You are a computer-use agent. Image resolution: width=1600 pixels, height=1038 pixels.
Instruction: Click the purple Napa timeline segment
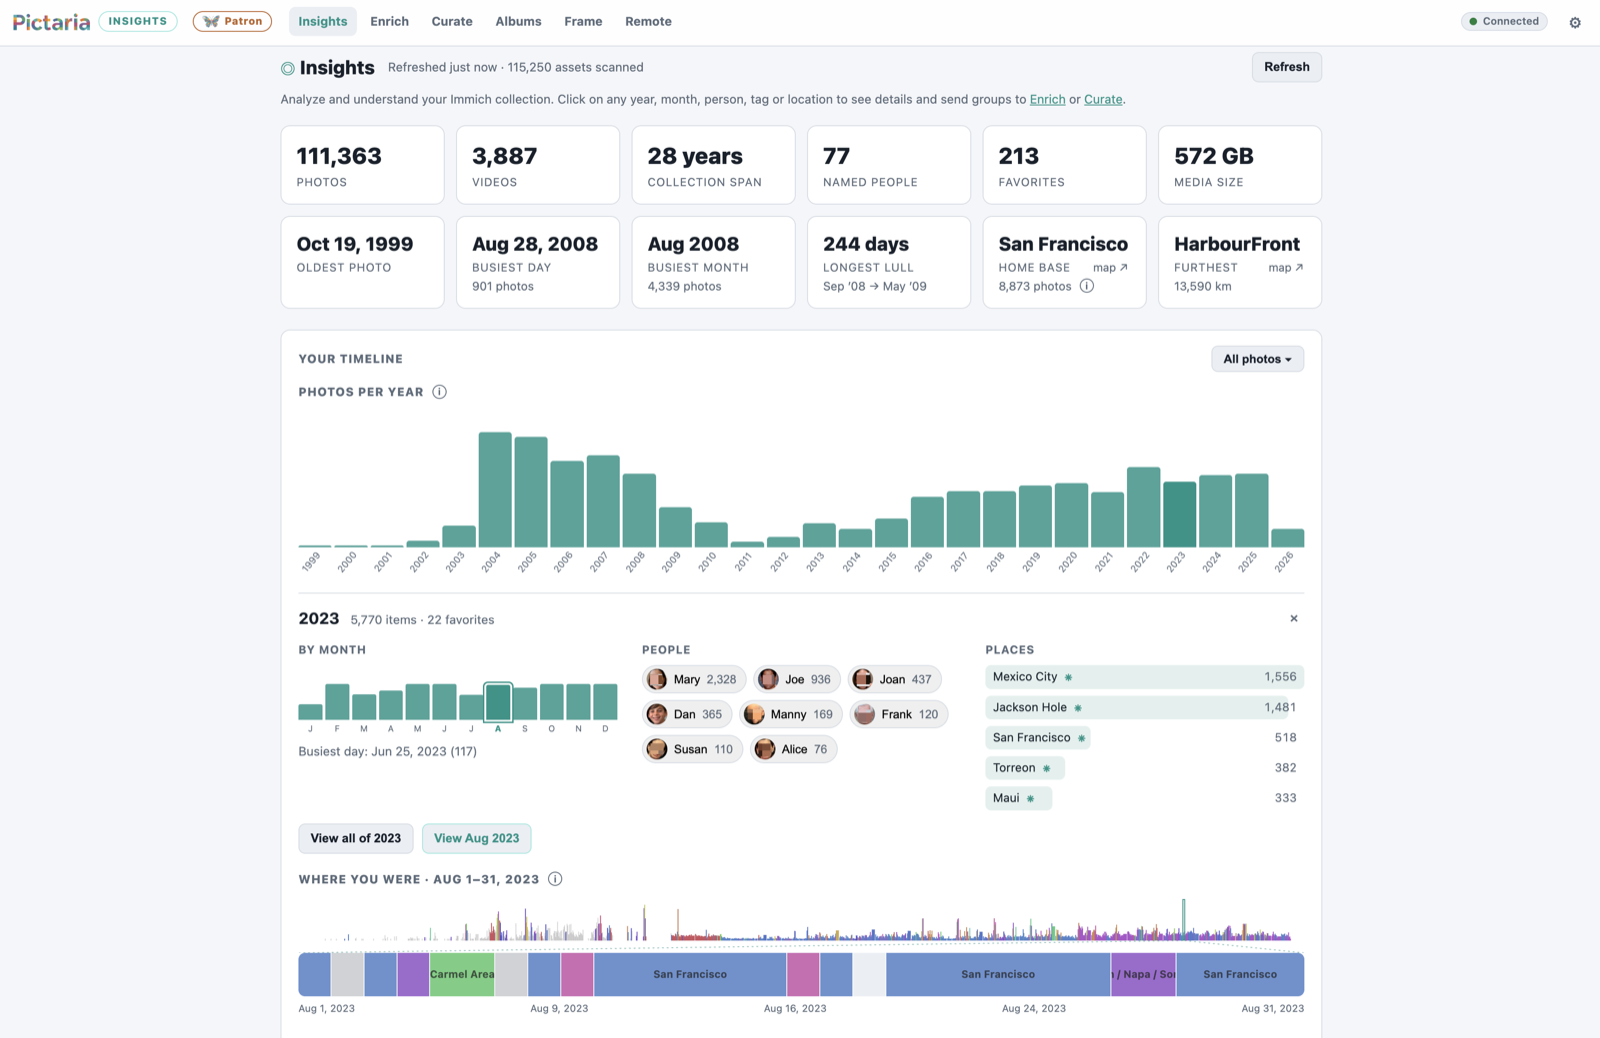(1143, 974)
